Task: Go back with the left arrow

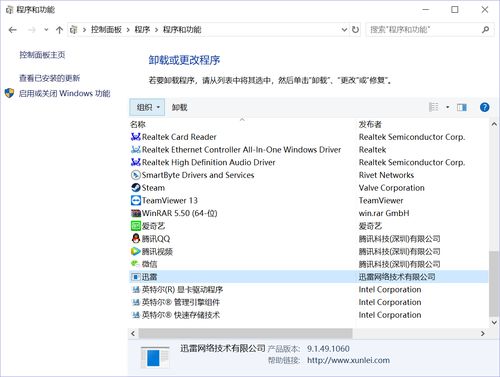Action: [13, 30]
